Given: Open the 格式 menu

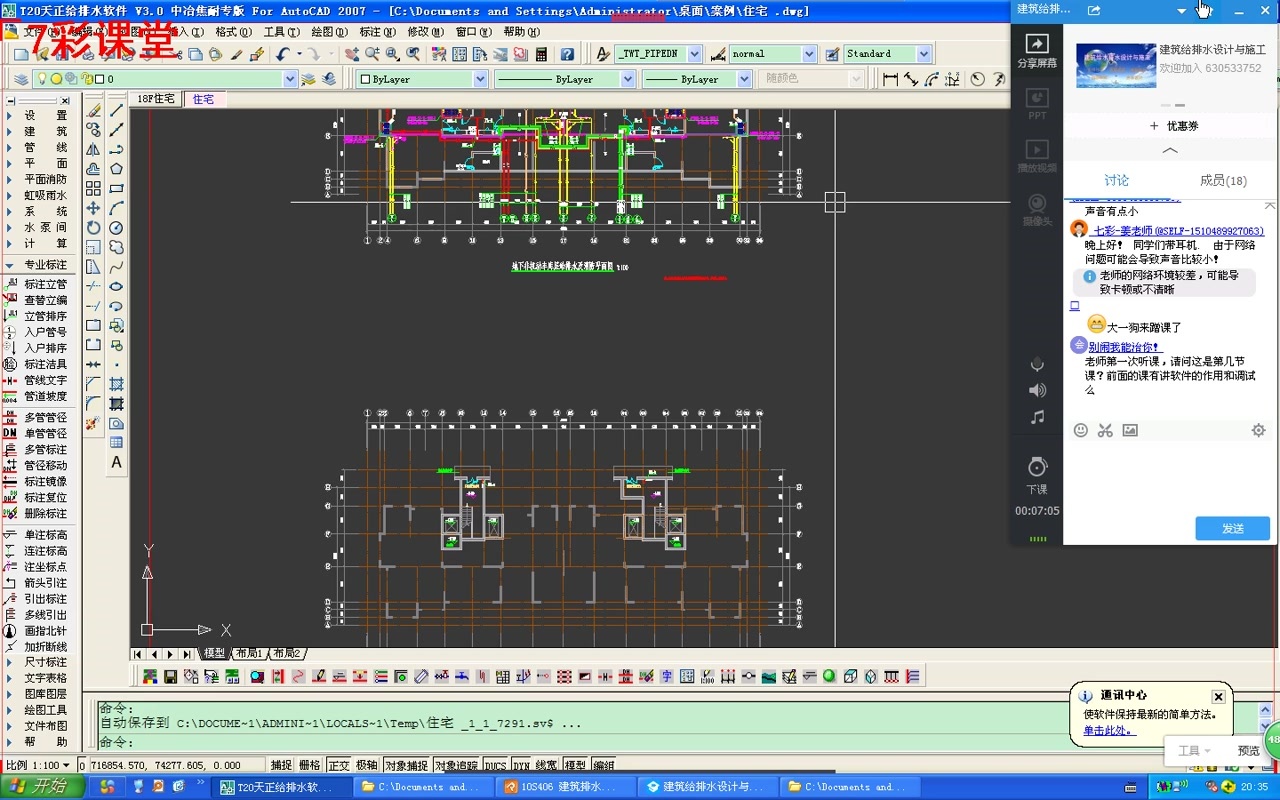Looking at the screenshot, I should [x=233, y=32].
